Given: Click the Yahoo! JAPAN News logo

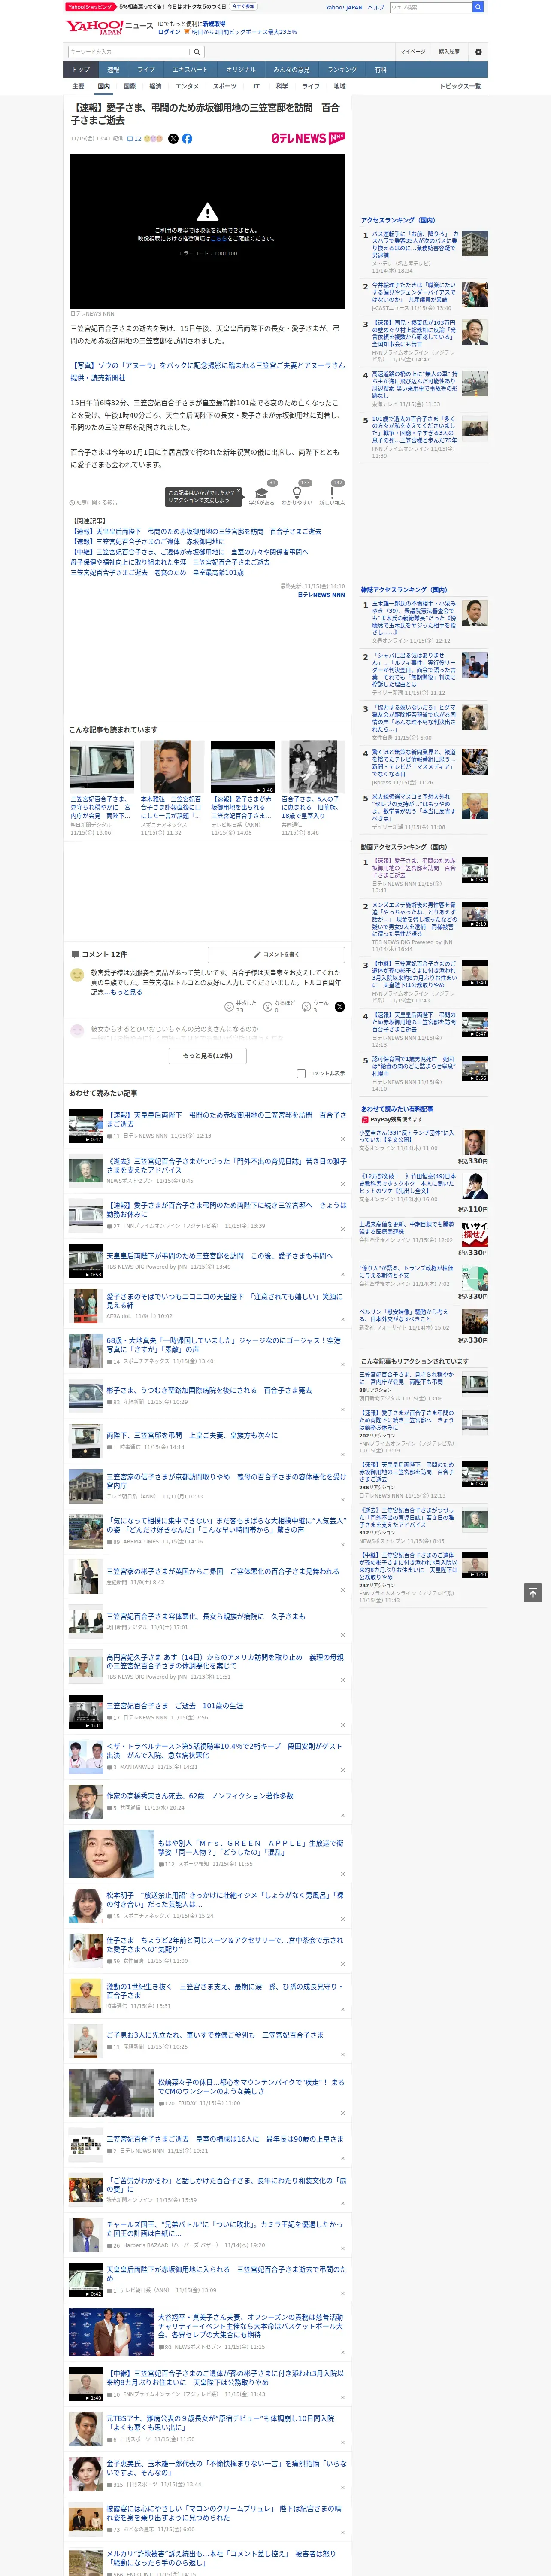Looking at the screenshot, I should tap(109, 27).
